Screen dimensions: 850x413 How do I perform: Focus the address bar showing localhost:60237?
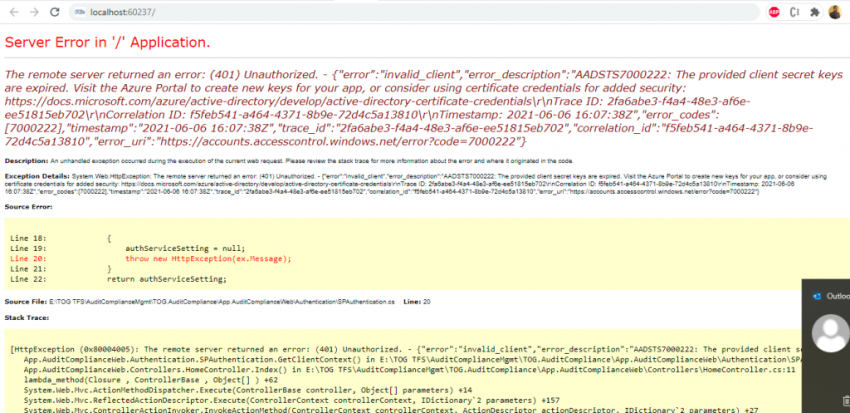[414, 12]
